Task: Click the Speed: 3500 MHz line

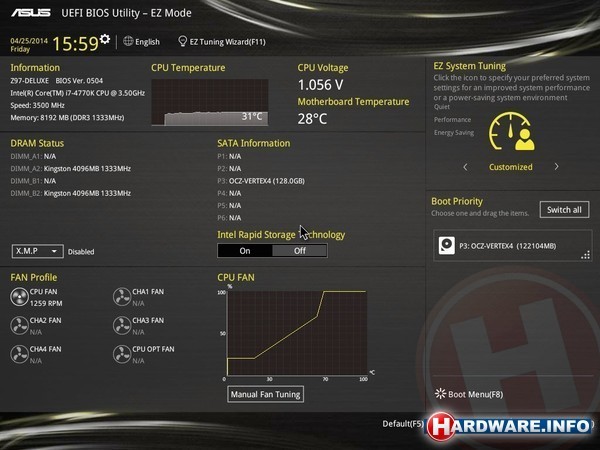Action: (x=38, y=105)
